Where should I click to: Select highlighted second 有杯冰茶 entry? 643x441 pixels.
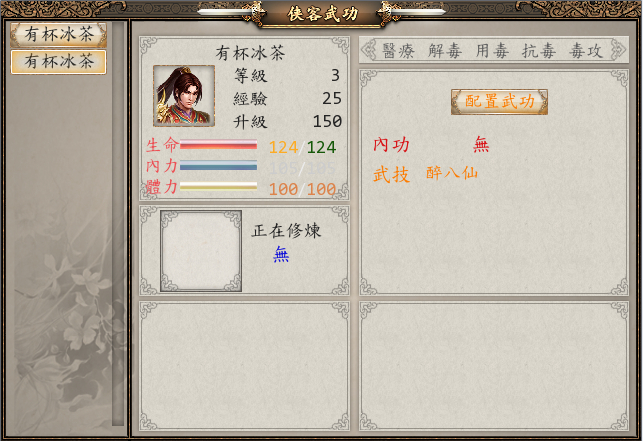pyautogui.click(x=59, y=62)
